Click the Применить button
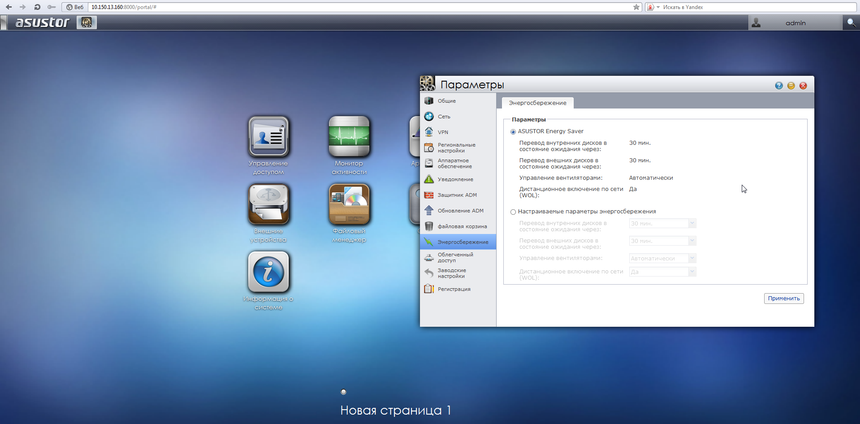The image size is (860, 424). click(784, 298)
